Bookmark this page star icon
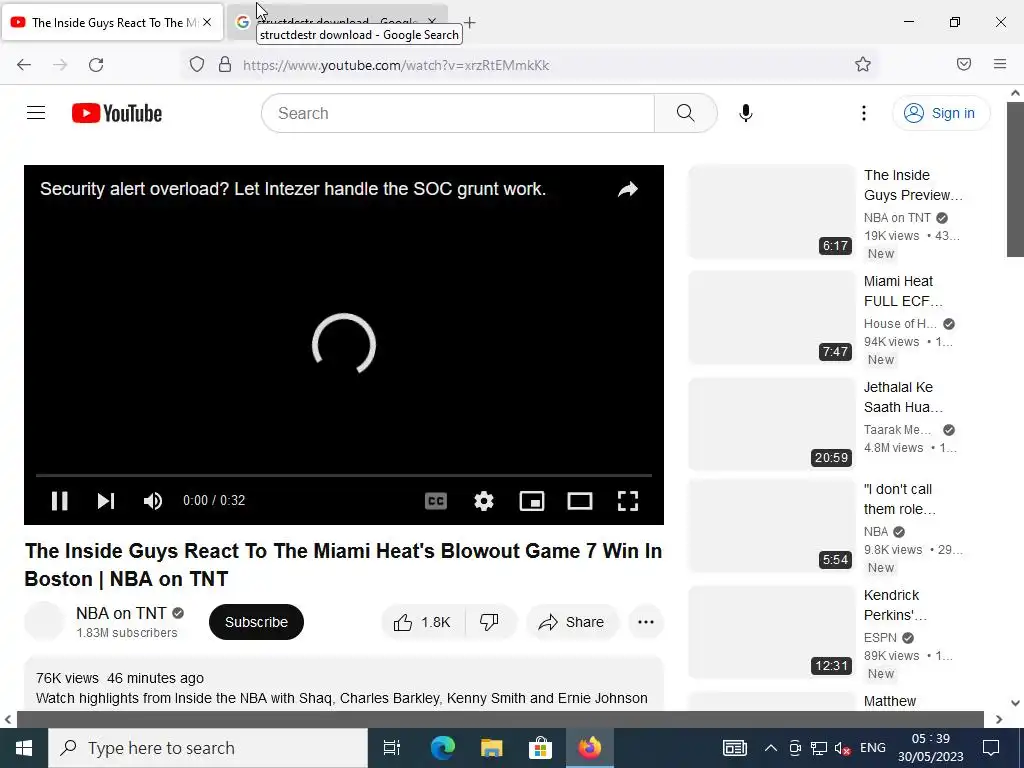 863,64
